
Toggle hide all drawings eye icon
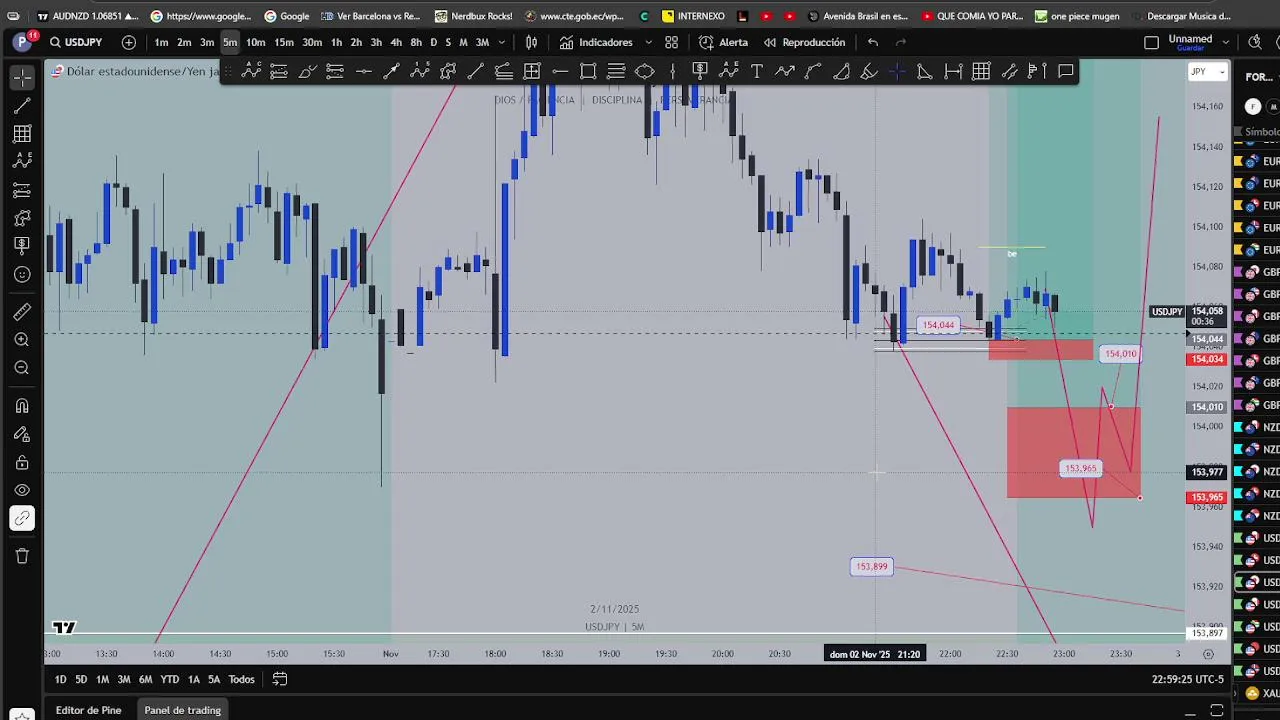(22, 490)
